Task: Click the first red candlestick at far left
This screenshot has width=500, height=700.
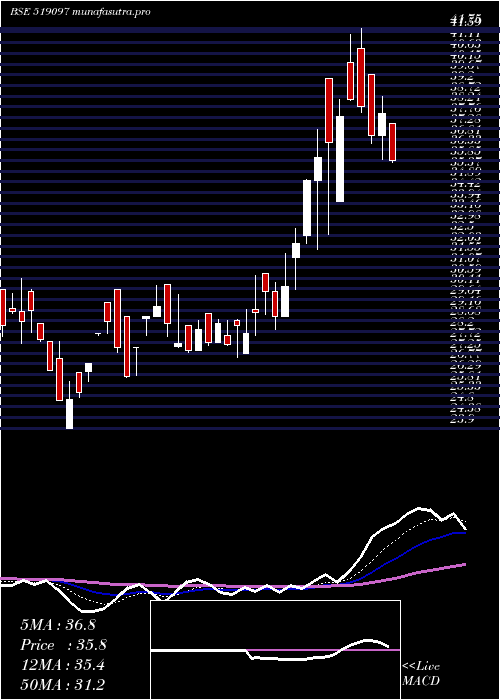Action: tap(3, 307)
